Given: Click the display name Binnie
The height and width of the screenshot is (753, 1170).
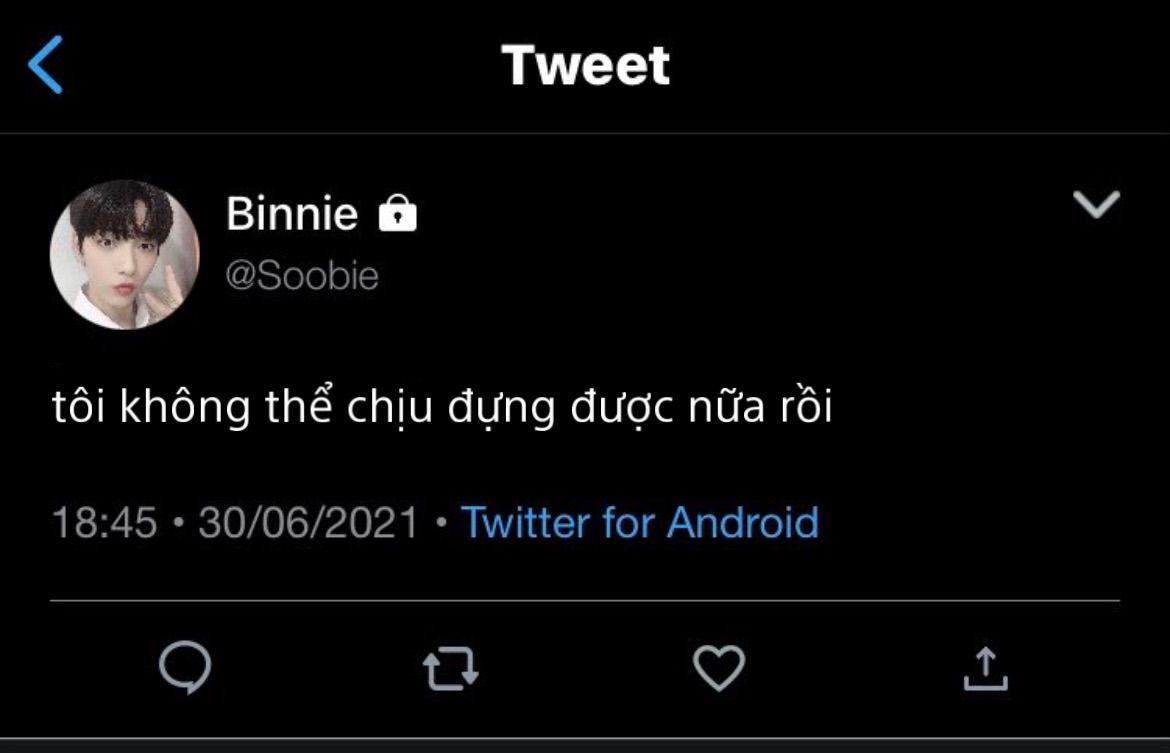Looking at the screenshot, I should 292,214.
